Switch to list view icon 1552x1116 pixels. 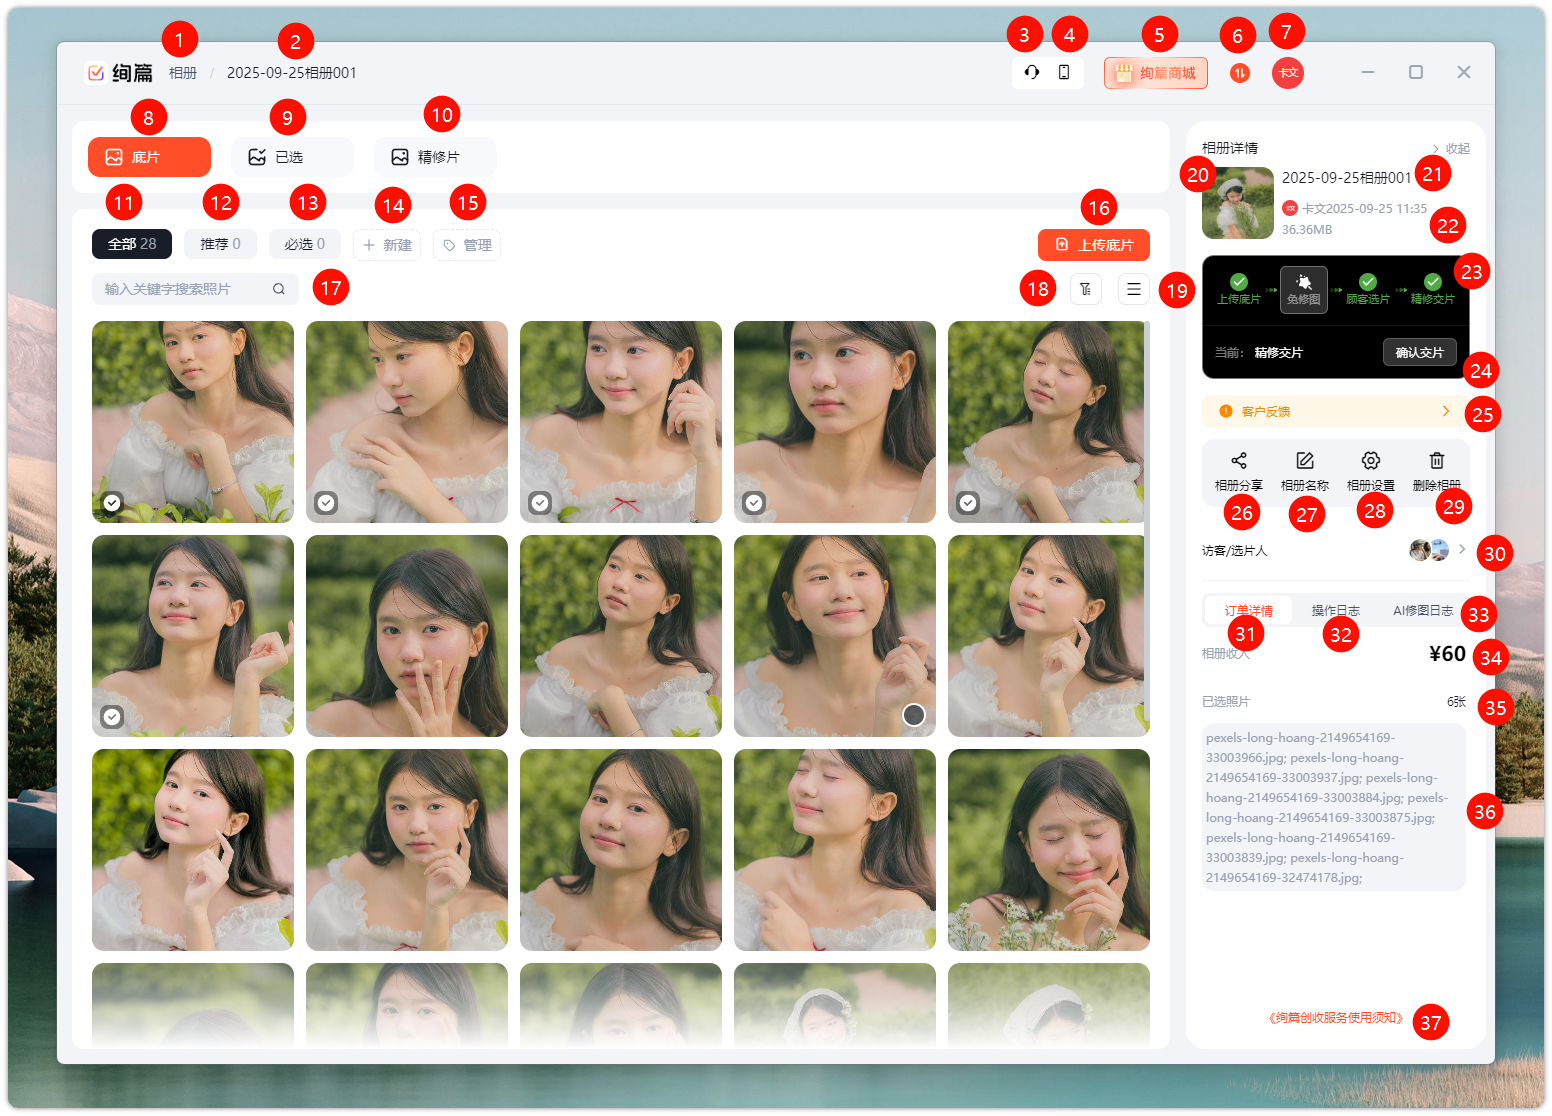1133,289
